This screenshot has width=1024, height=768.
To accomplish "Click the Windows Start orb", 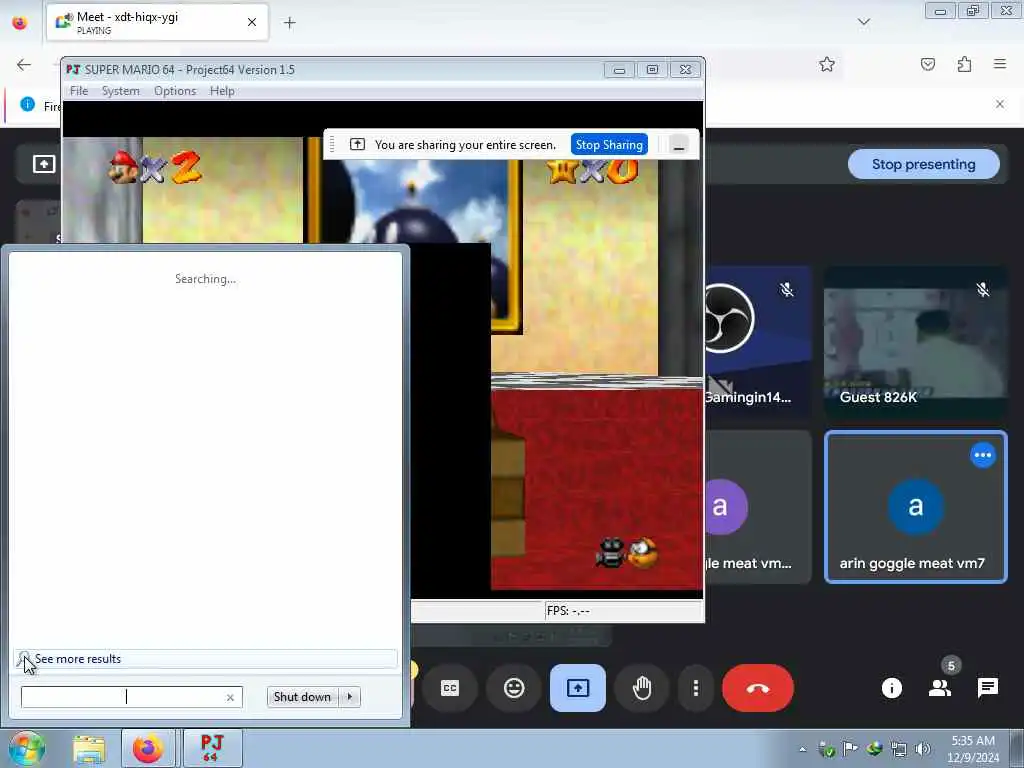I will [26, 748].
